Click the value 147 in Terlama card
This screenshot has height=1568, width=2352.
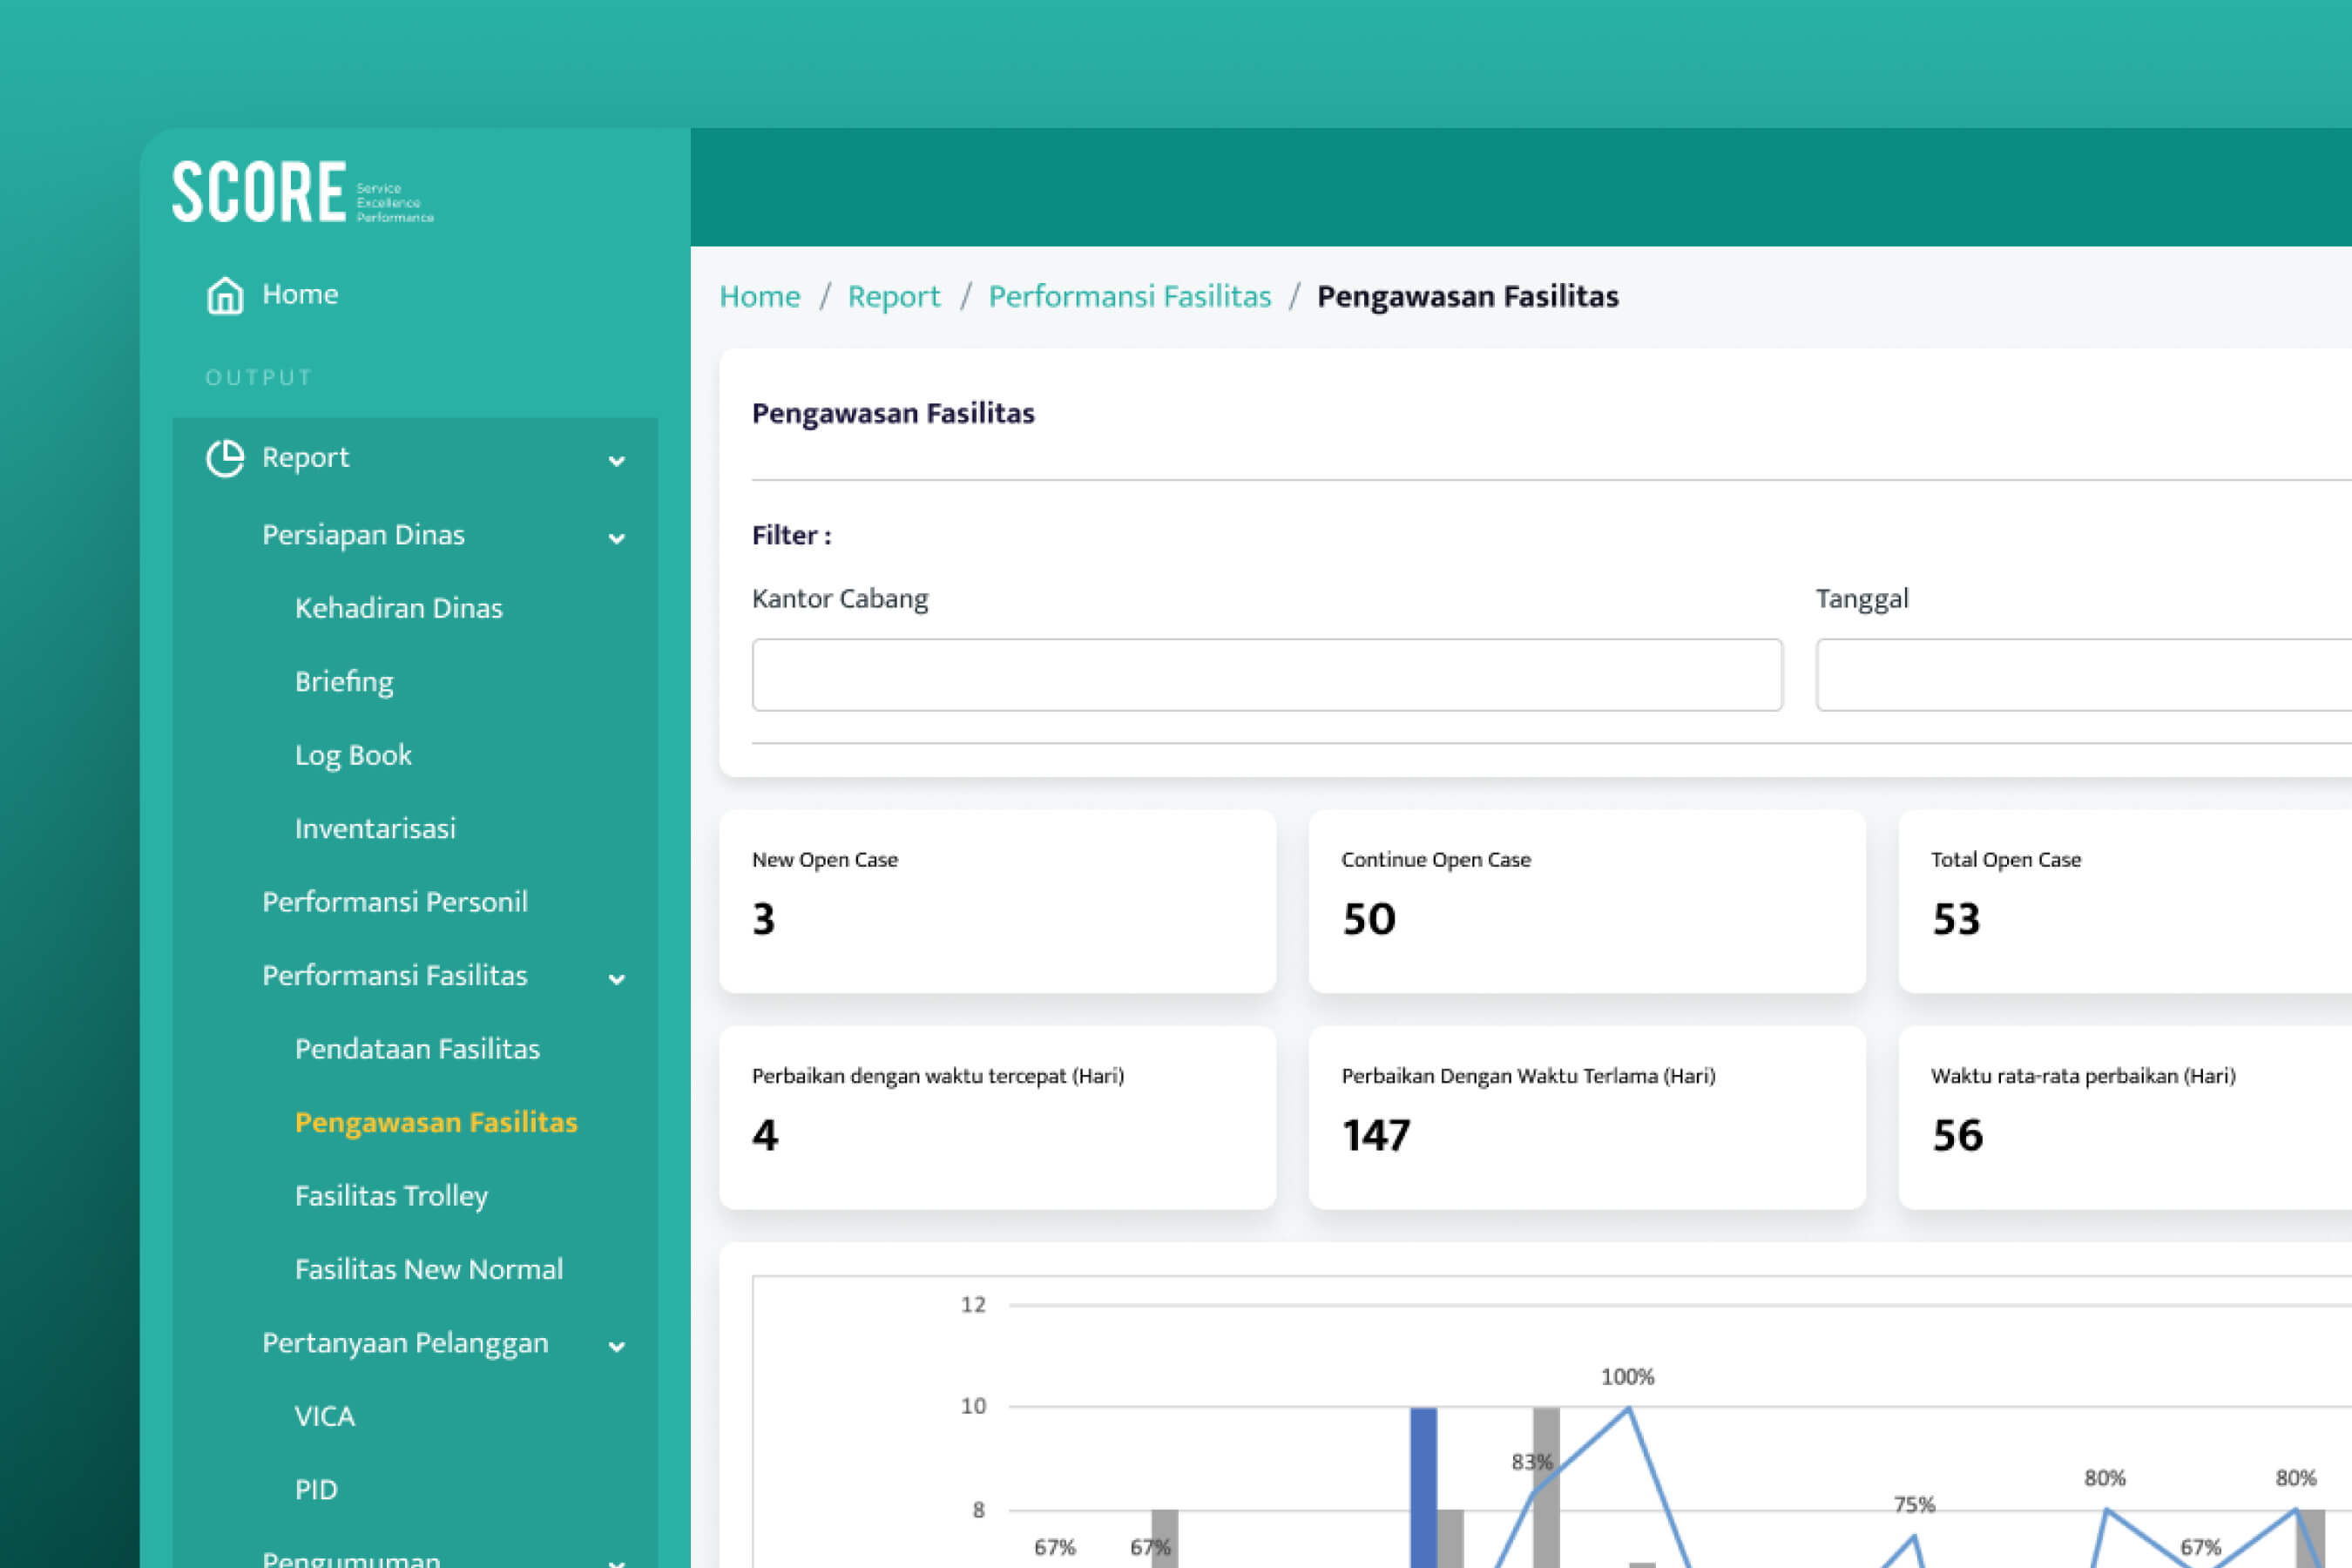1376,1135
